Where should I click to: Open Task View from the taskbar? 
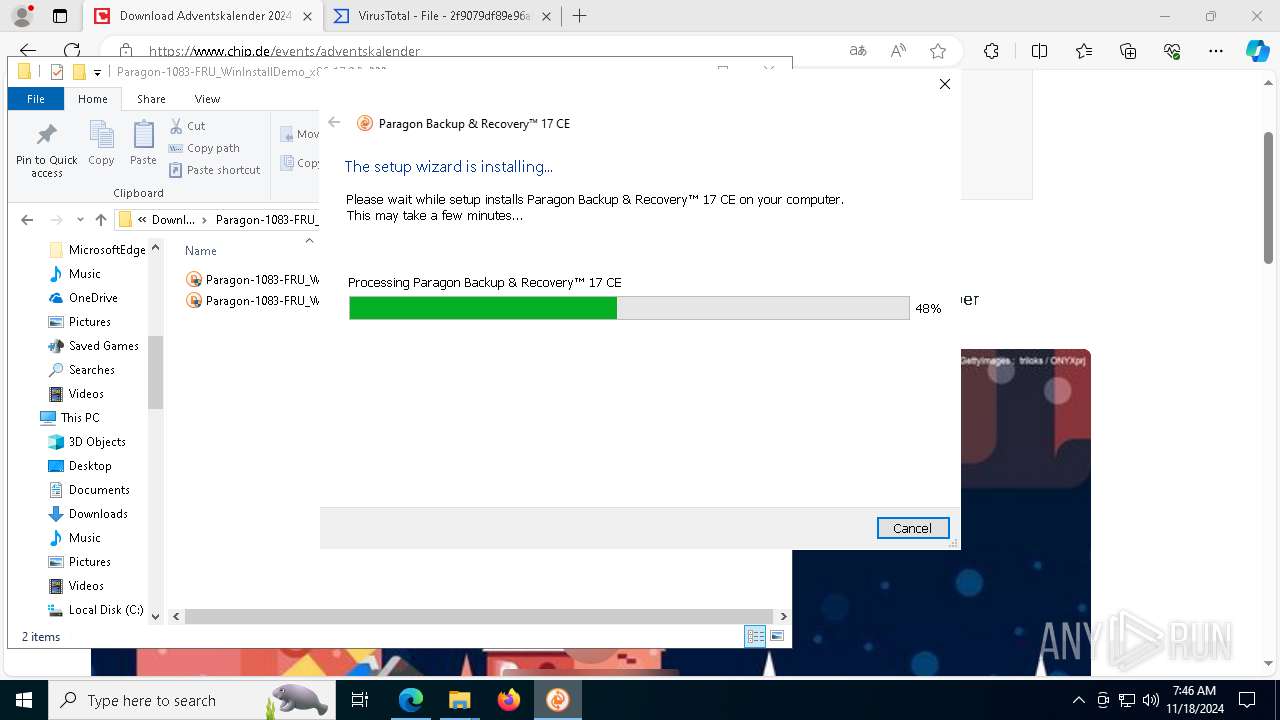(x=360, y=700)
